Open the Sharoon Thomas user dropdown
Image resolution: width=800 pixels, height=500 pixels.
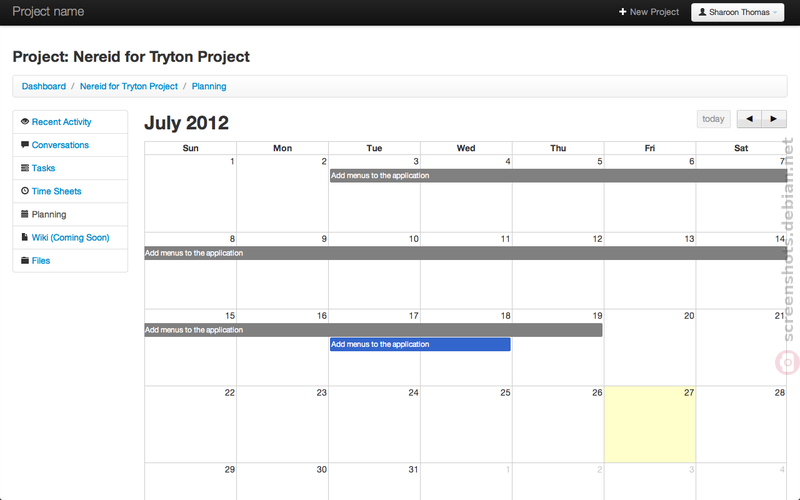737,12
